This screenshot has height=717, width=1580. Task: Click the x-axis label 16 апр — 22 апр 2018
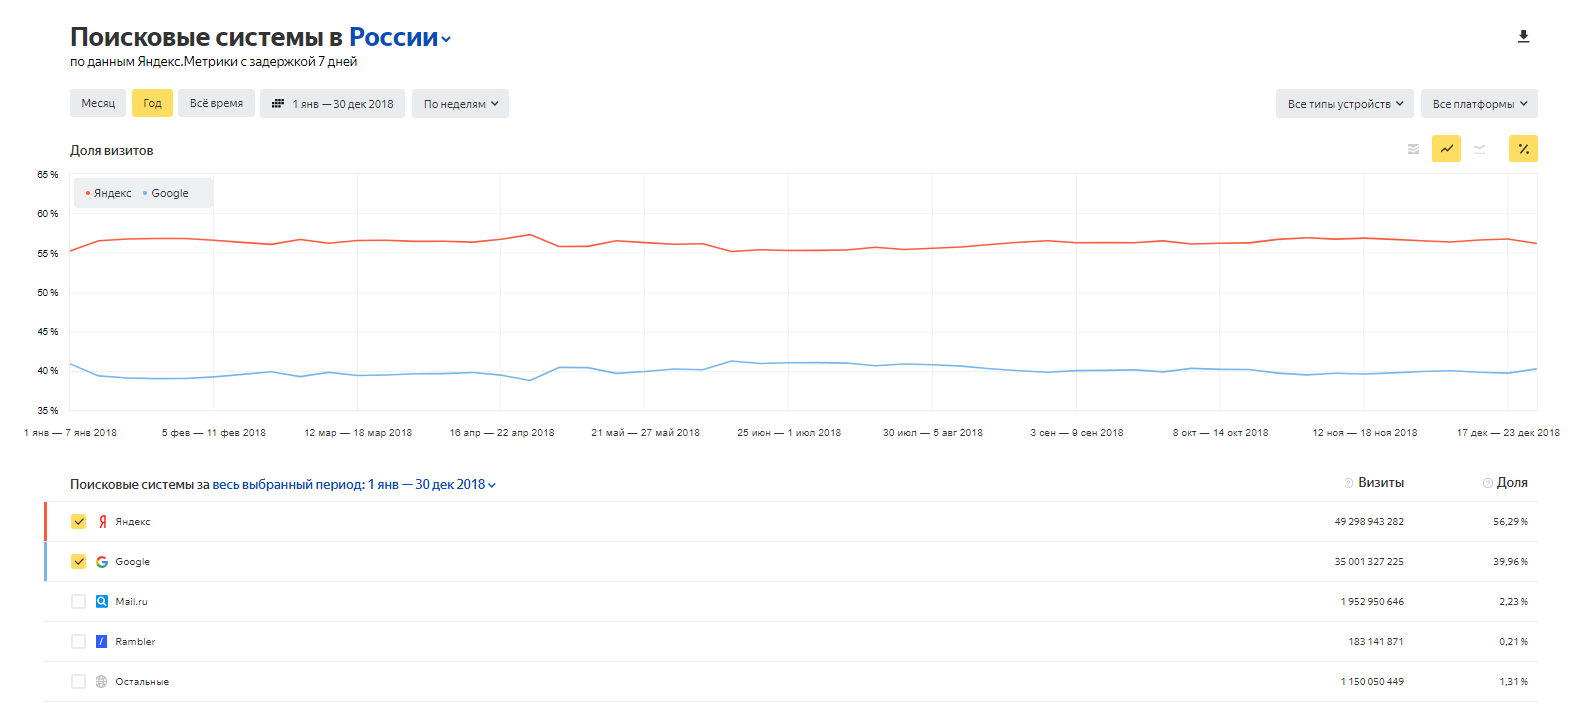click(502, 433)
